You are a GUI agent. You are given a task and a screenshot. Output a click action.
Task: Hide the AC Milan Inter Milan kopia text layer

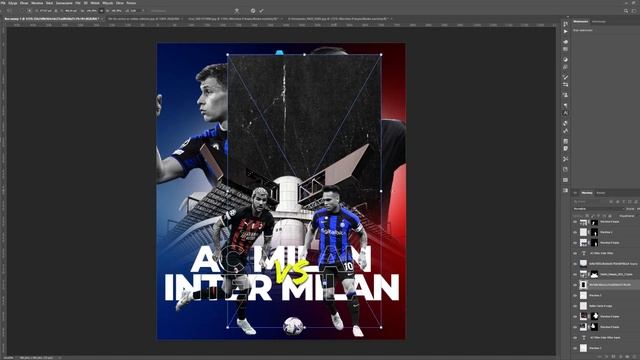(x=575, y=338)
